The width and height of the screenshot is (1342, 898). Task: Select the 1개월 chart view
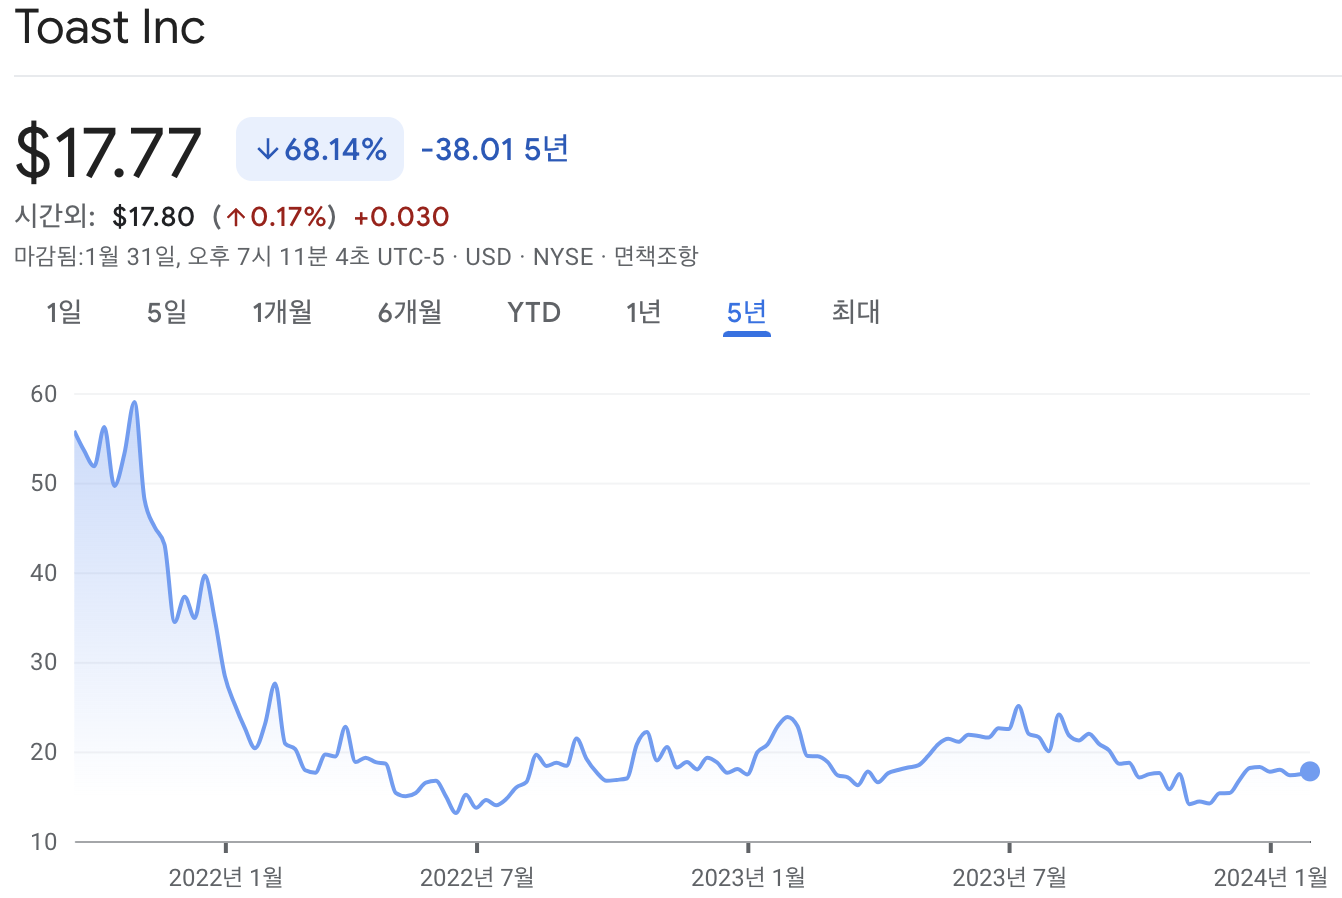pyautogui.click(x=283, y=312)
